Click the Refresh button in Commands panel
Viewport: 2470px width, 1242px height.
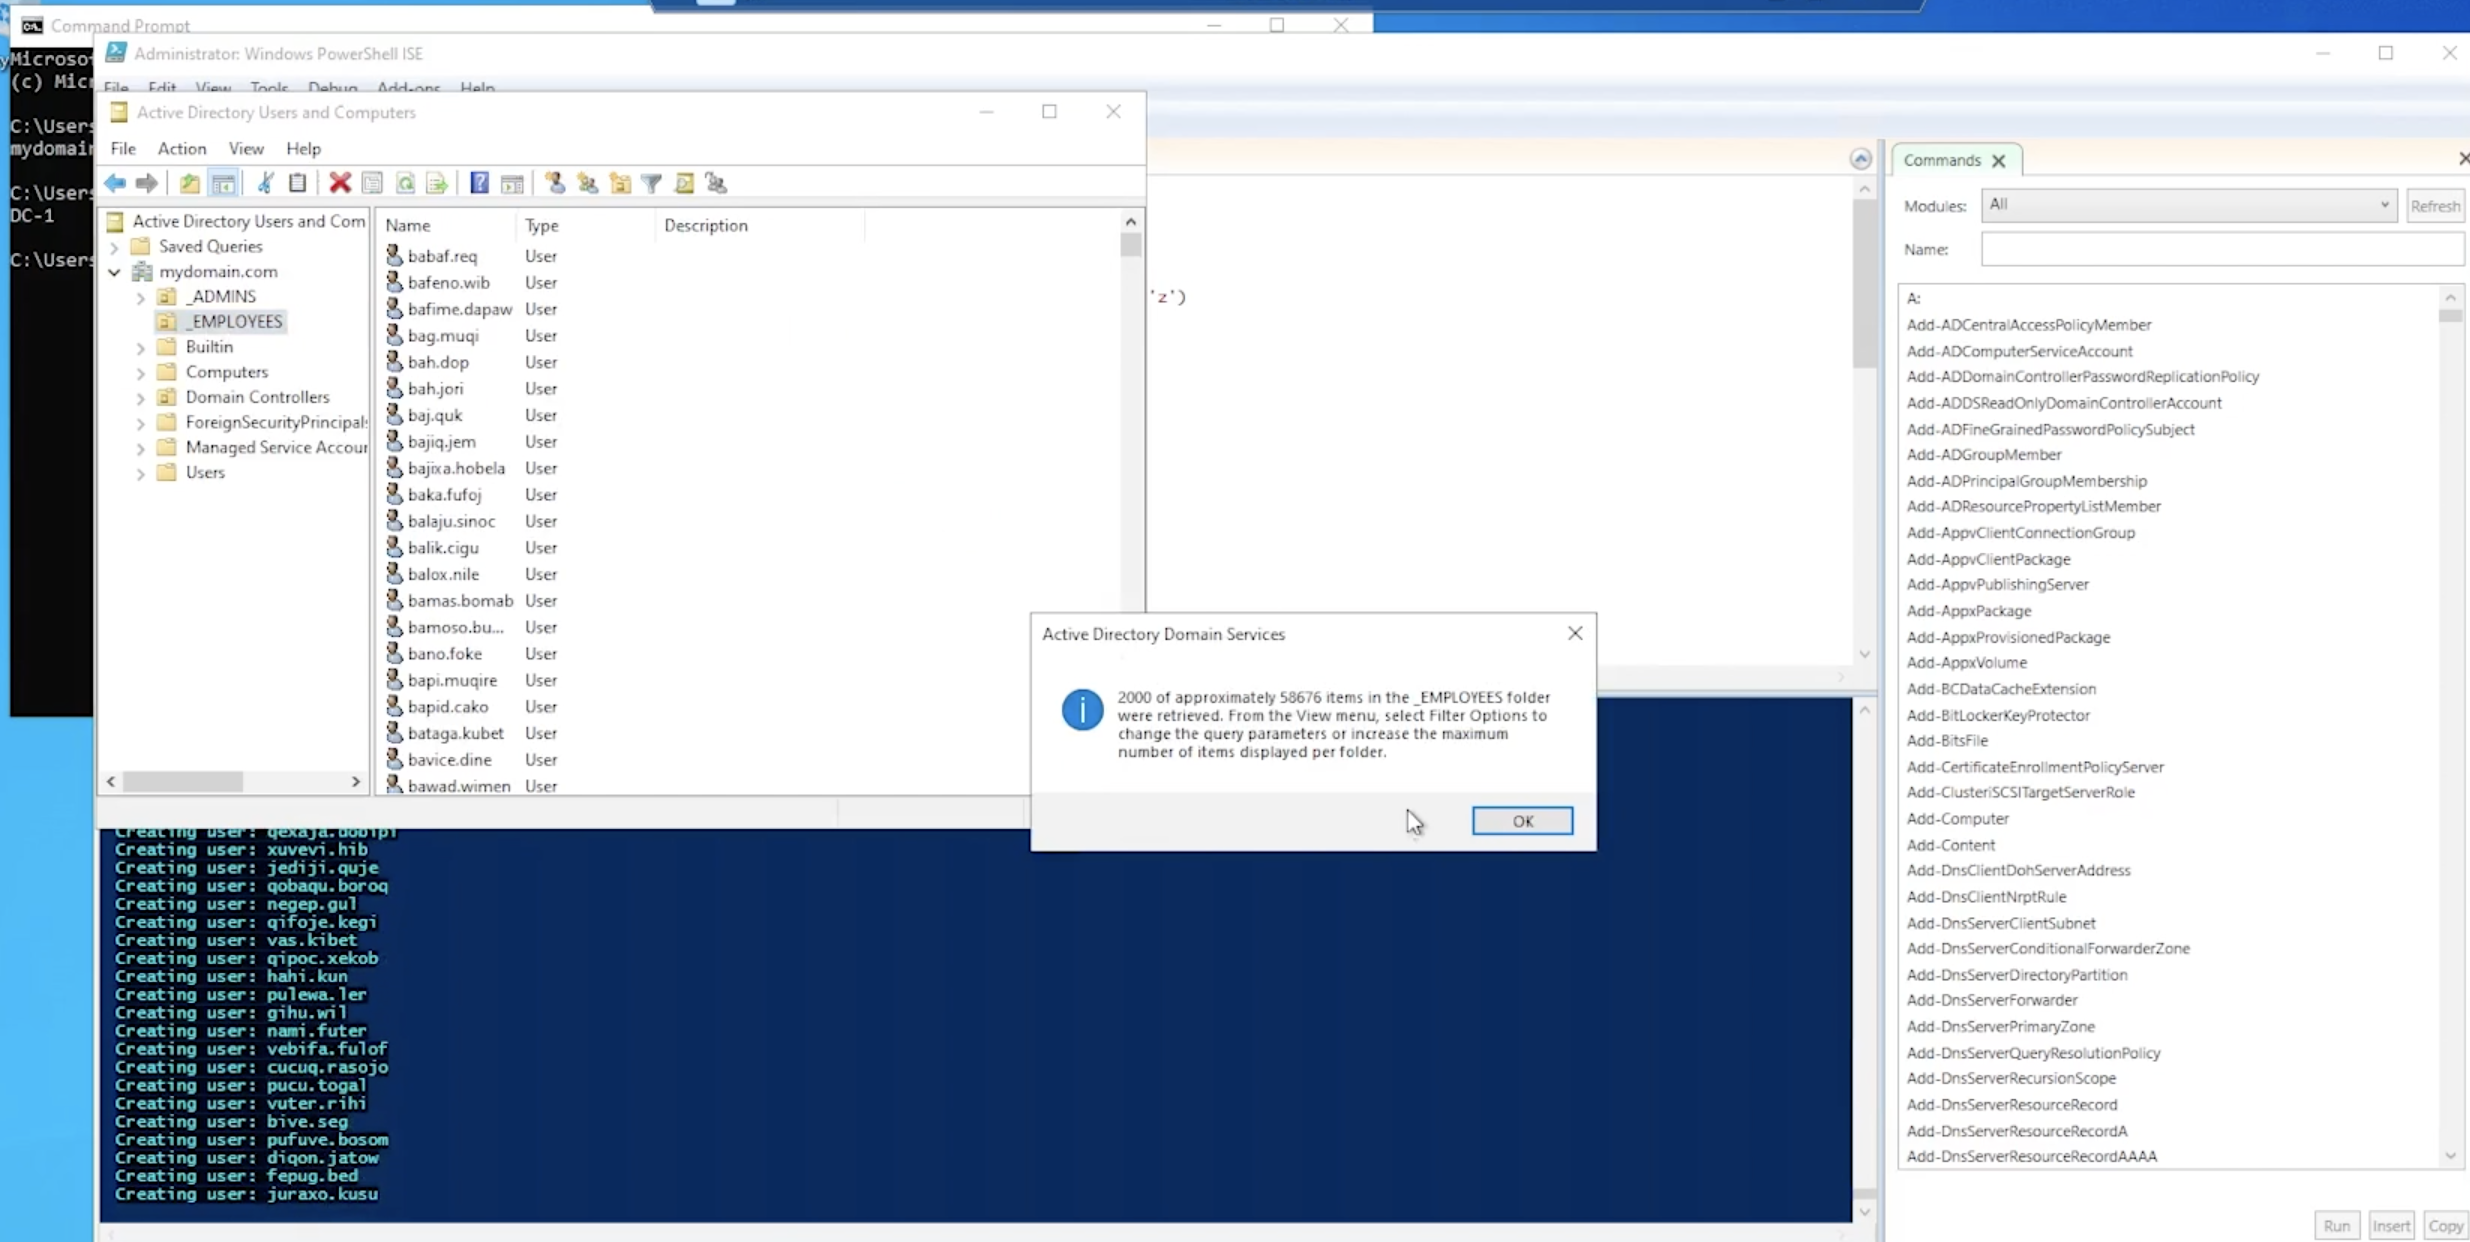tap(2436, 205)
